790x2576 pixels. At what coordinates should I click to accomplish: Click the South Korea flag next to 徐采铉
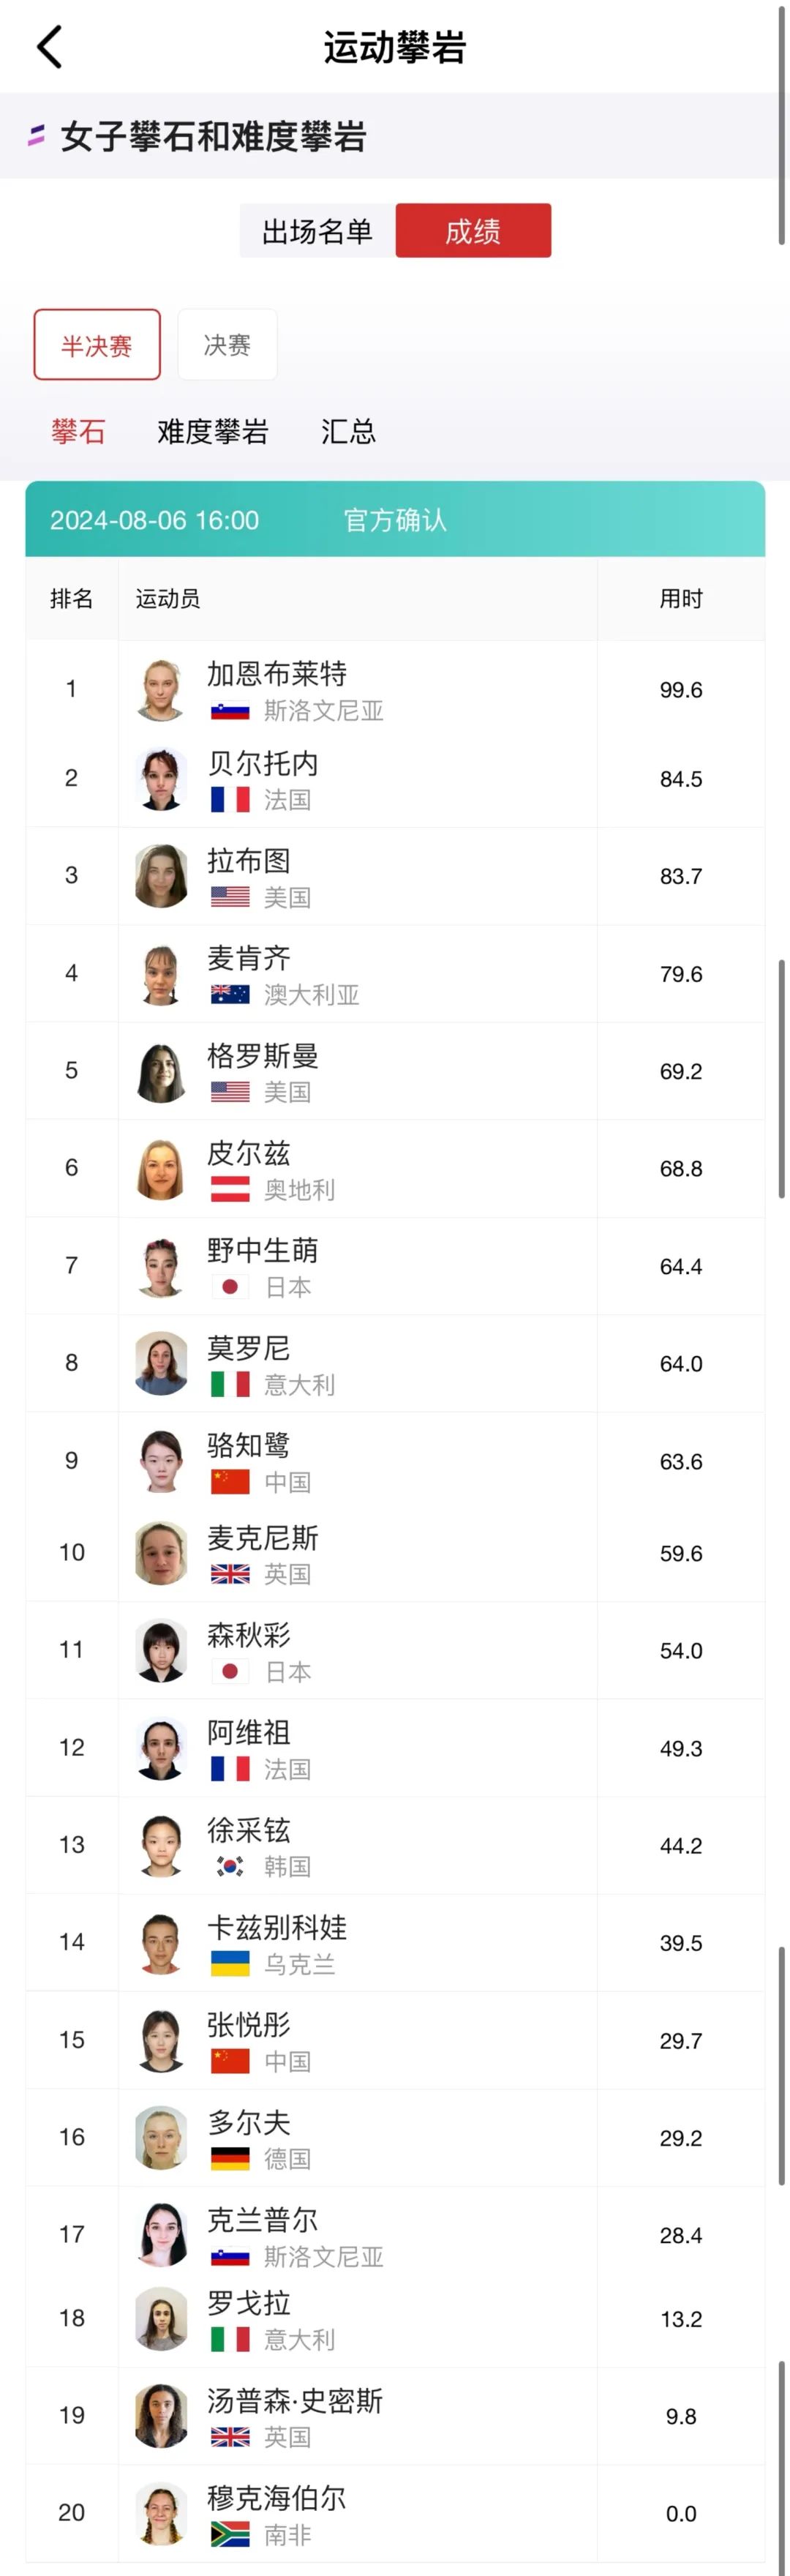coord(230,1866)
